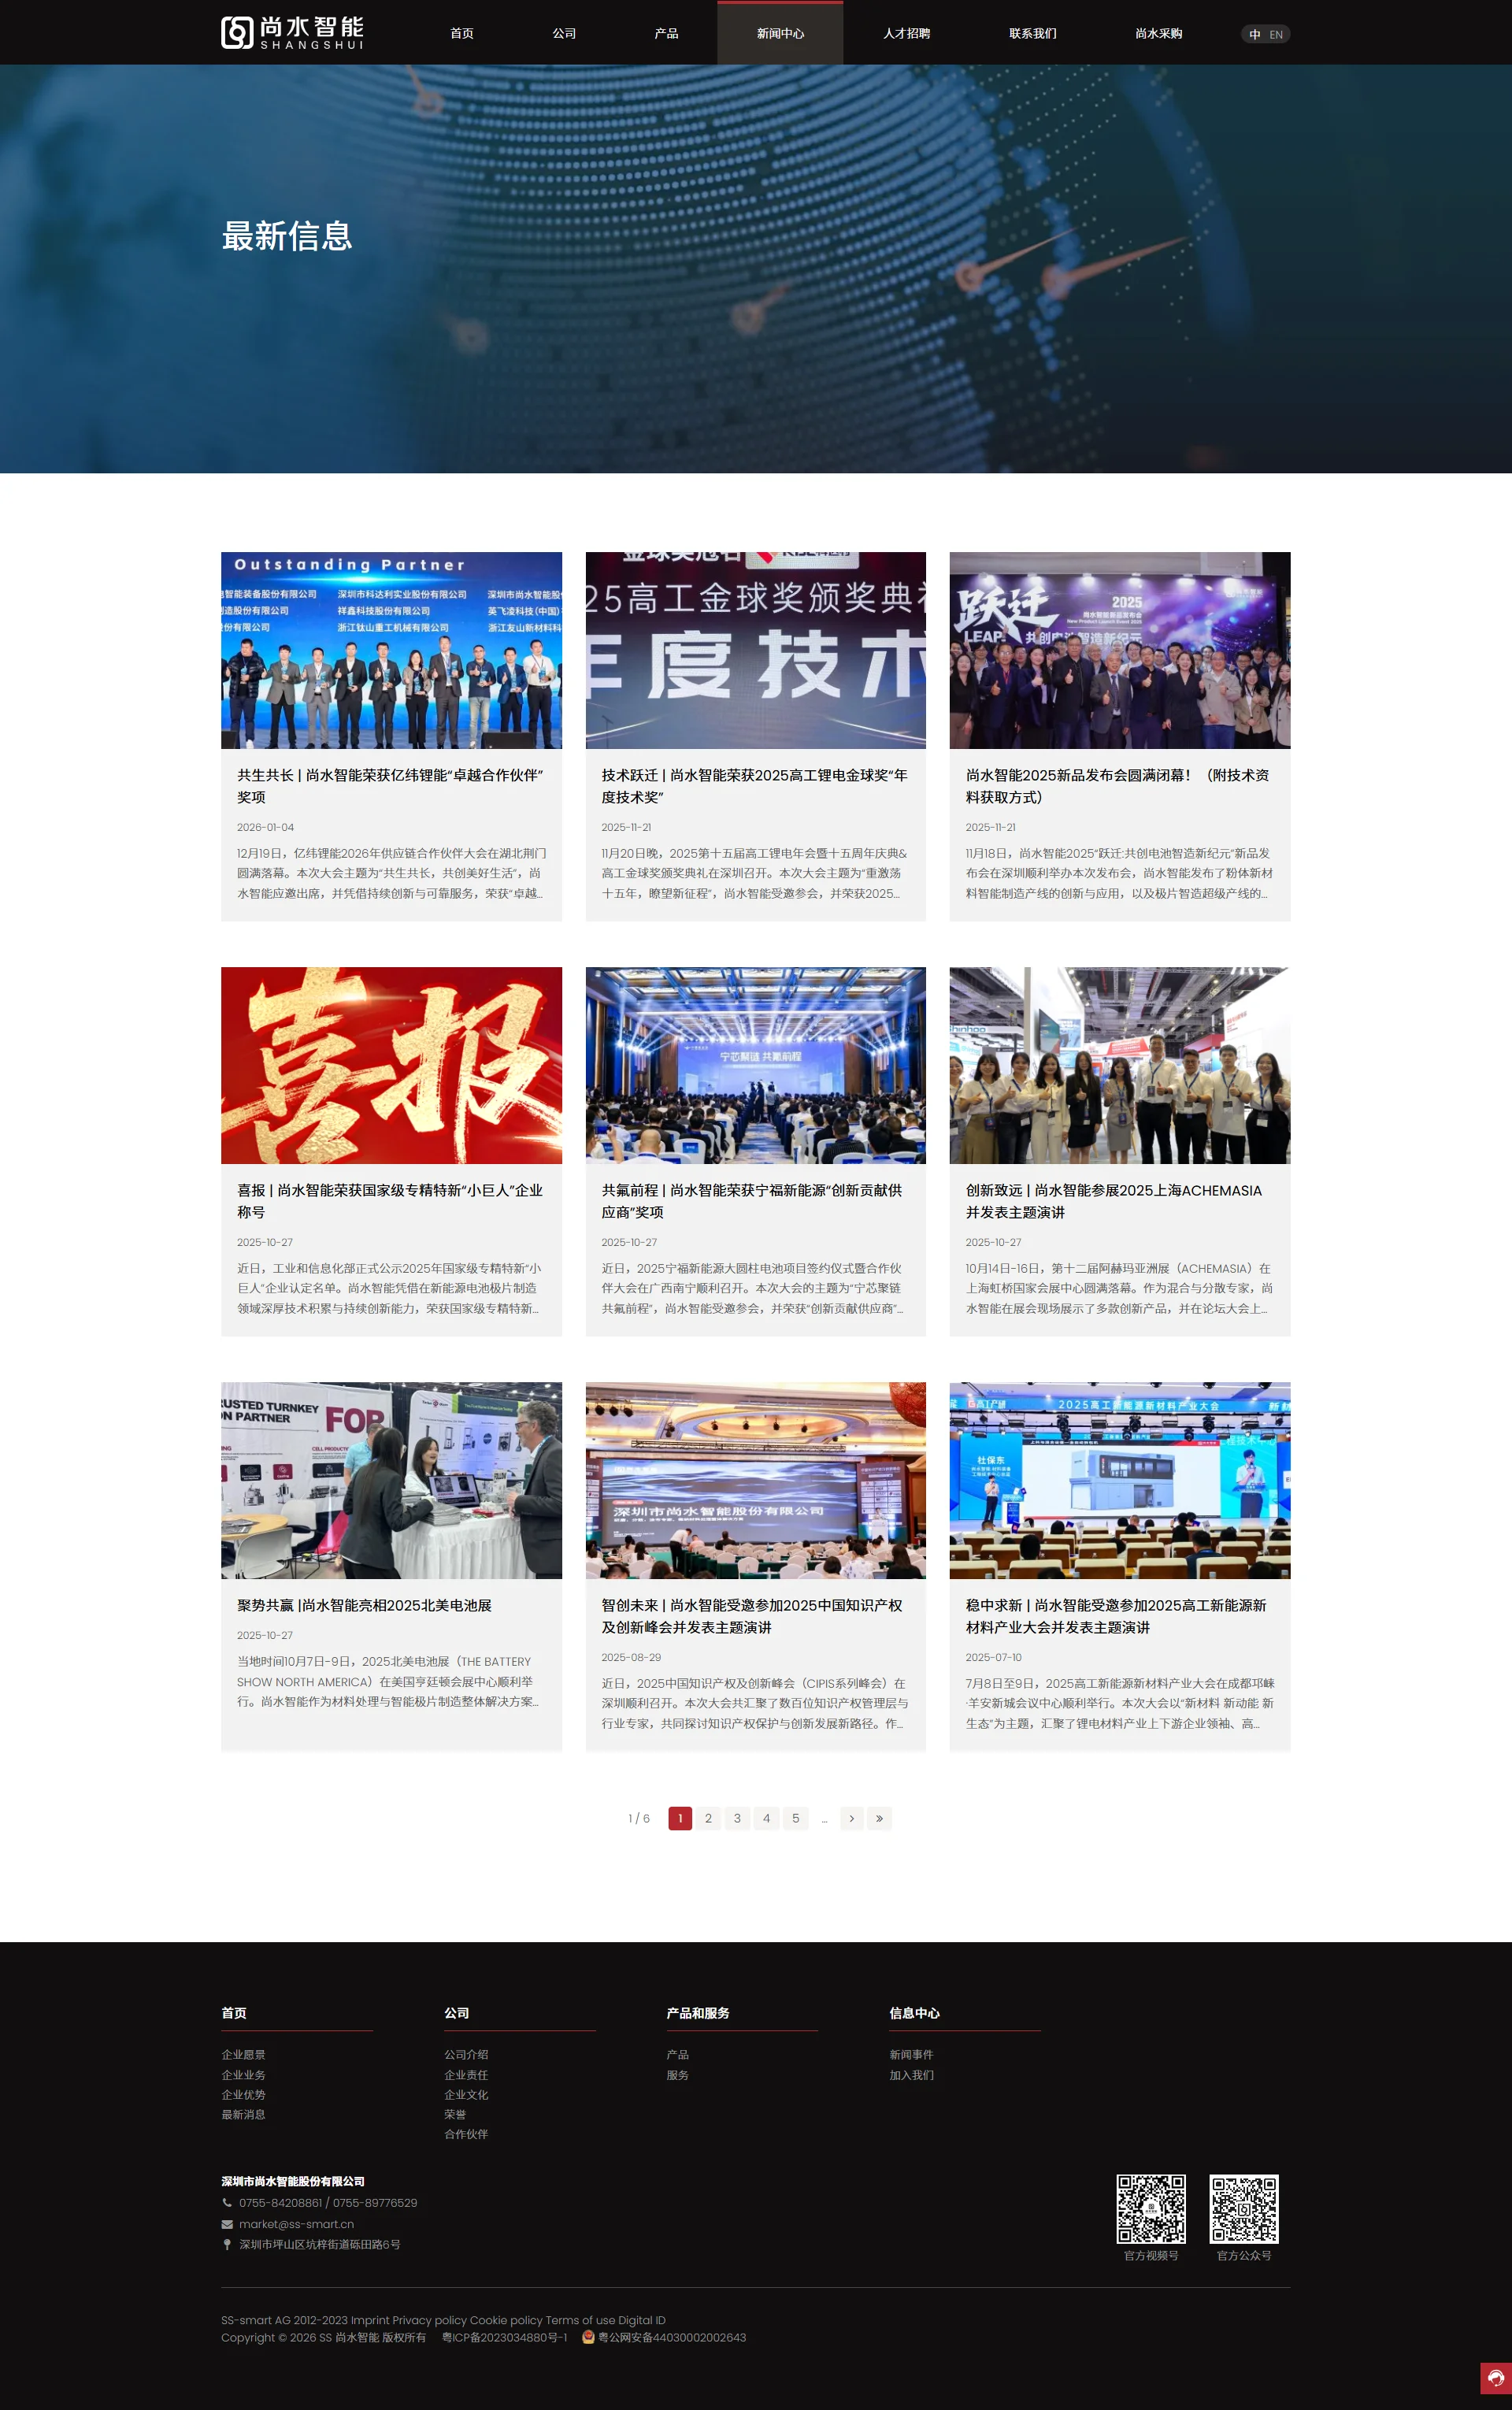Open article about 2025北美电池展

tap(364, 1605)
